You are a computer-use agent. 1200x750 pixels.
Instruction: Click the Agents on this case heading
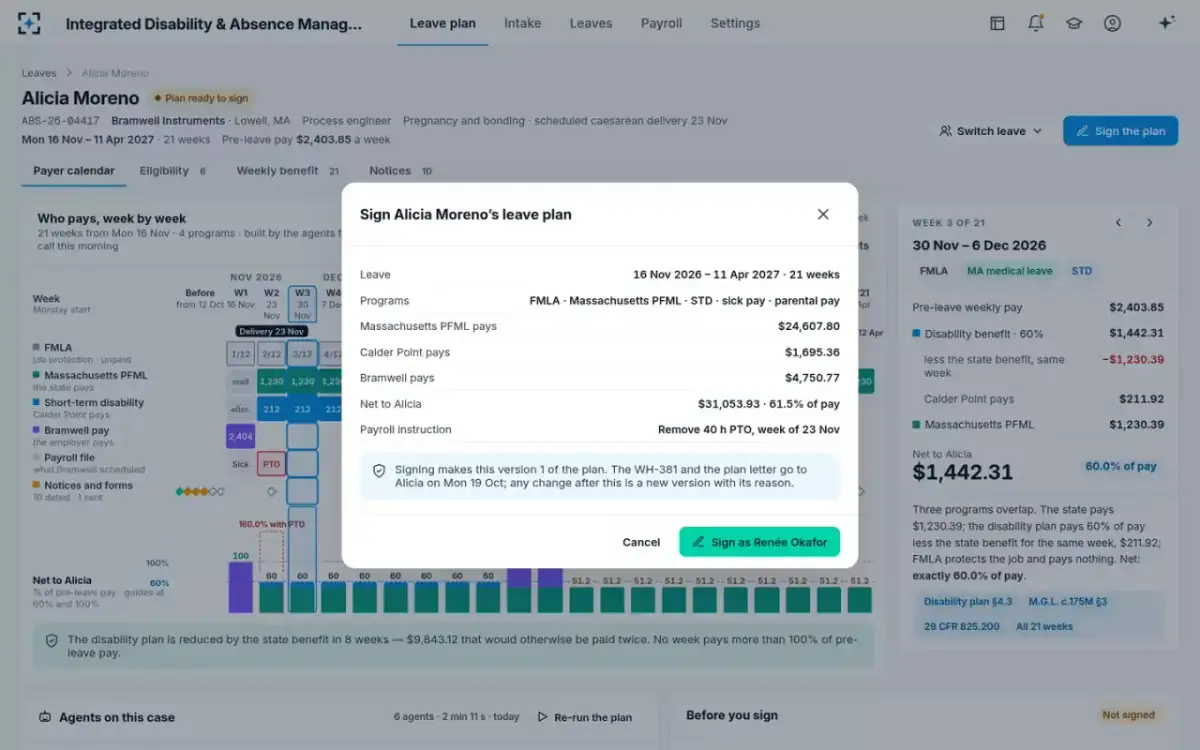(117, 717)
